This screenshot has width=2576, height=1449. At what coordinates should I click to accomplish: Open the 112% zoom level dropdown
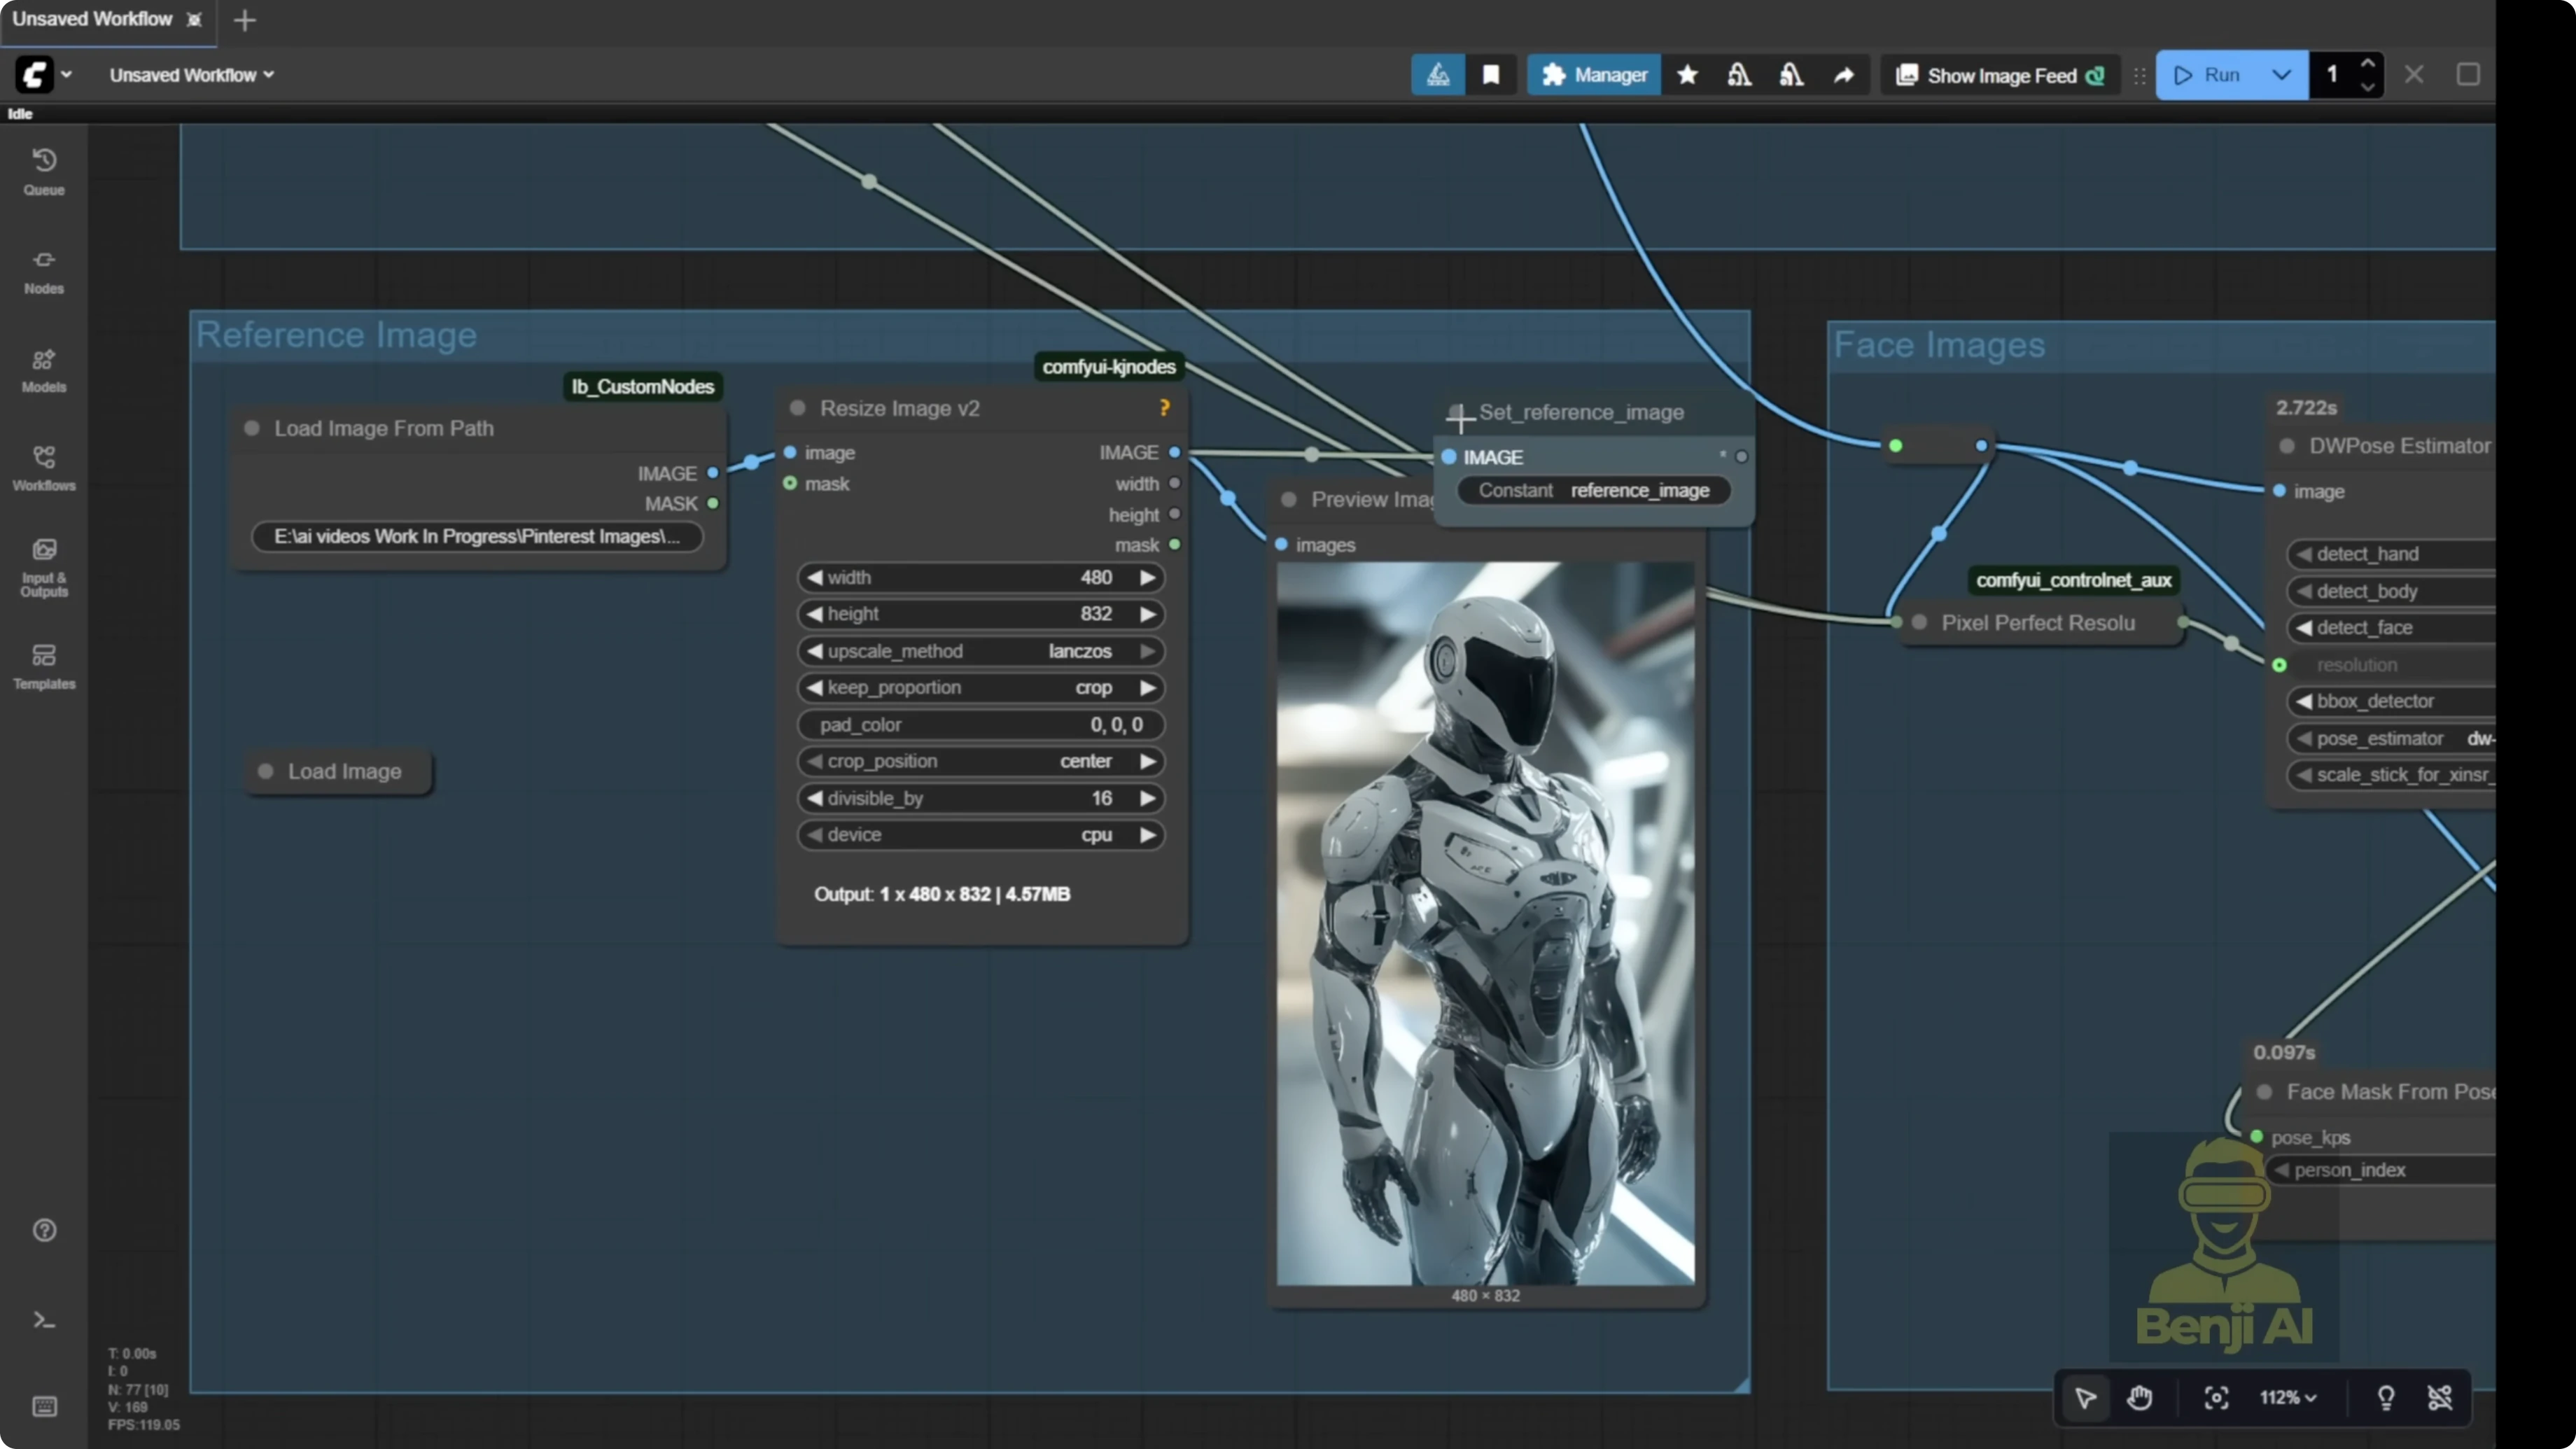[x=2287, y=1397]
